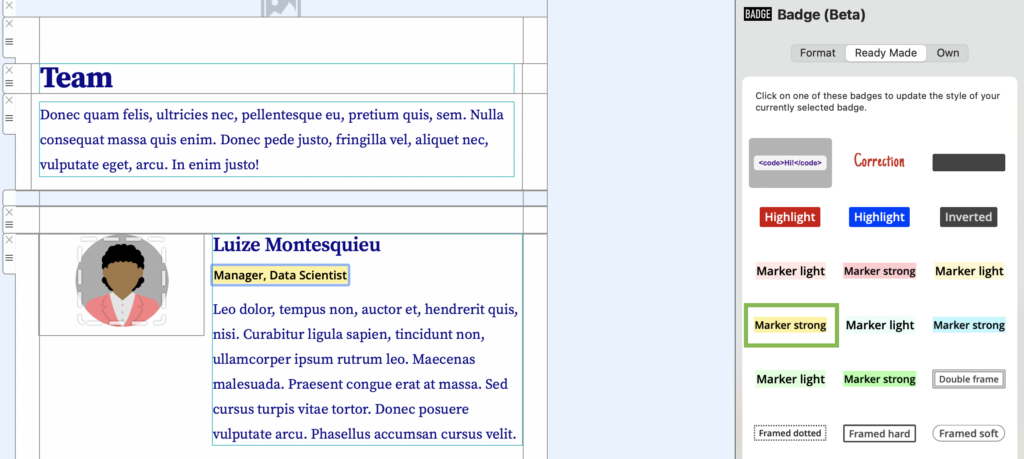This screenshot has height=459, width=1024.
Task: Click the handle icon beside the Donec quam paragraph
Action: [x=9, y=118]
